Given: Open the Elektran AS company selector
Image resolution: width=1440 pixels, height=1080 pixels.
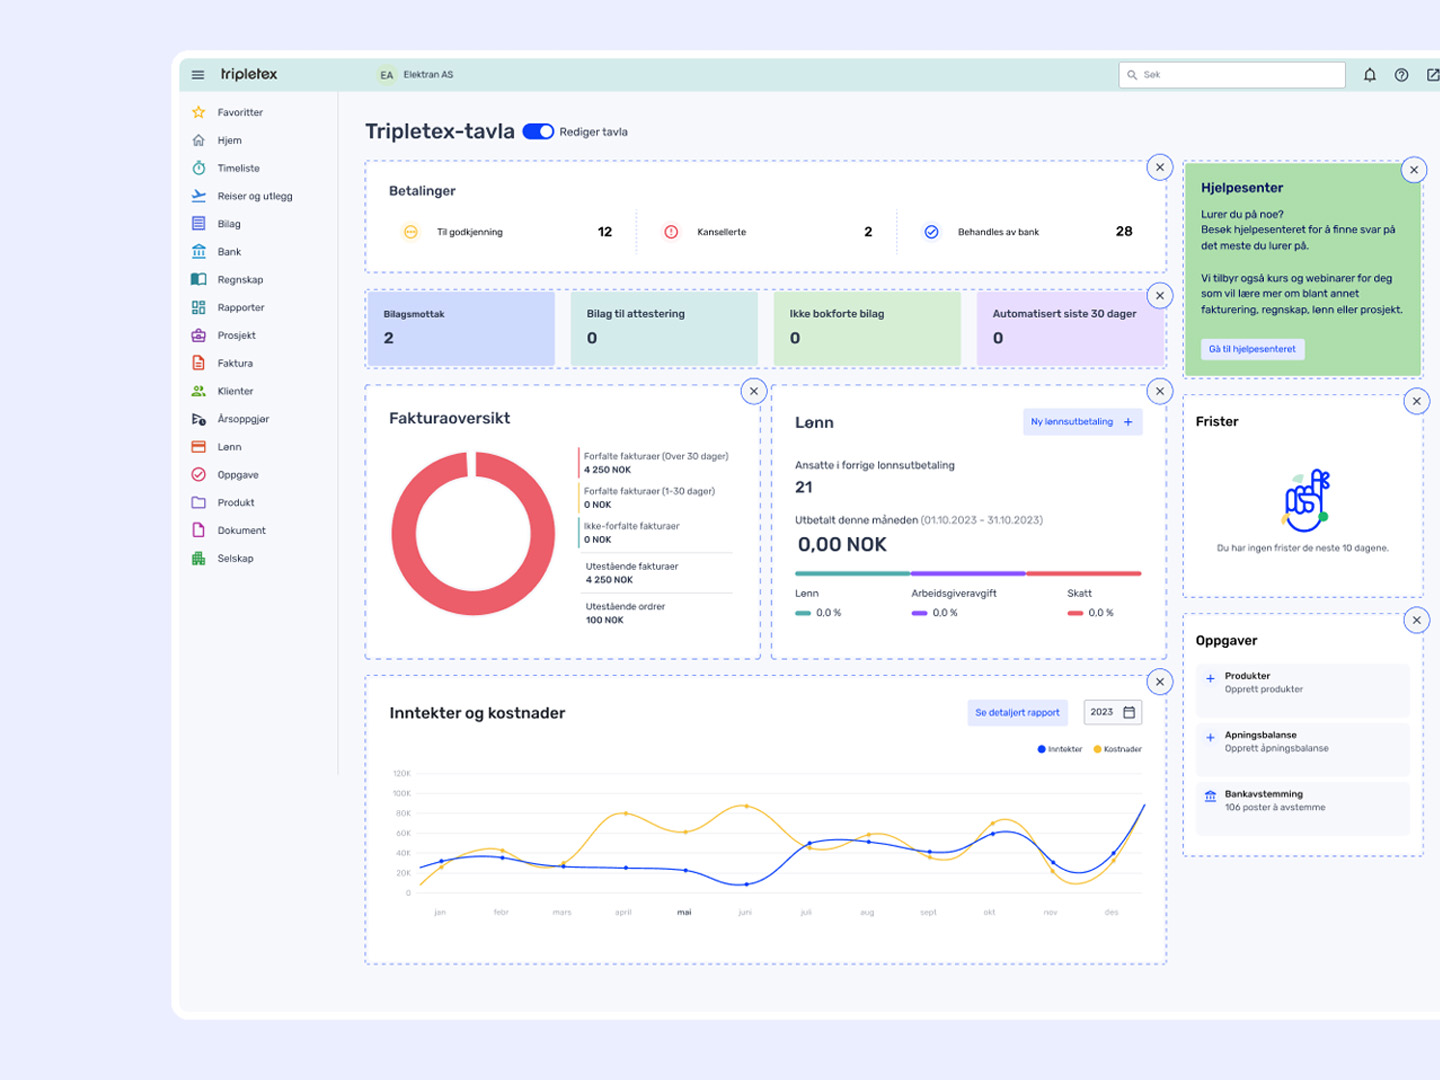Looking at the screenshot, I should click(417, 75).
